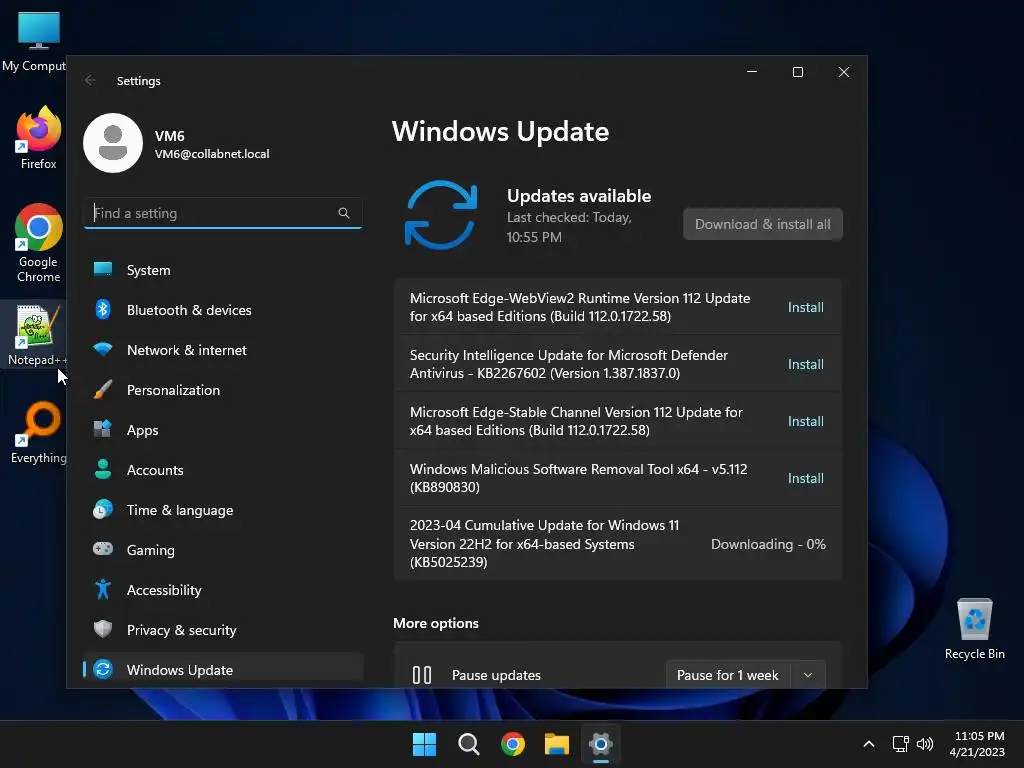Click Windows Update sync icon in sidebar

(x=103, y=669)
